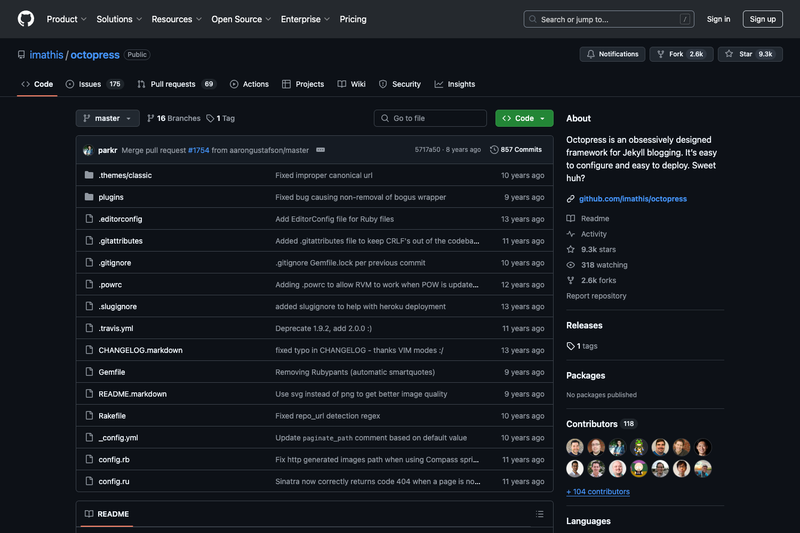Click the .travis.yml file icon
The image size is (800, 533).
(x=89, y=328)
